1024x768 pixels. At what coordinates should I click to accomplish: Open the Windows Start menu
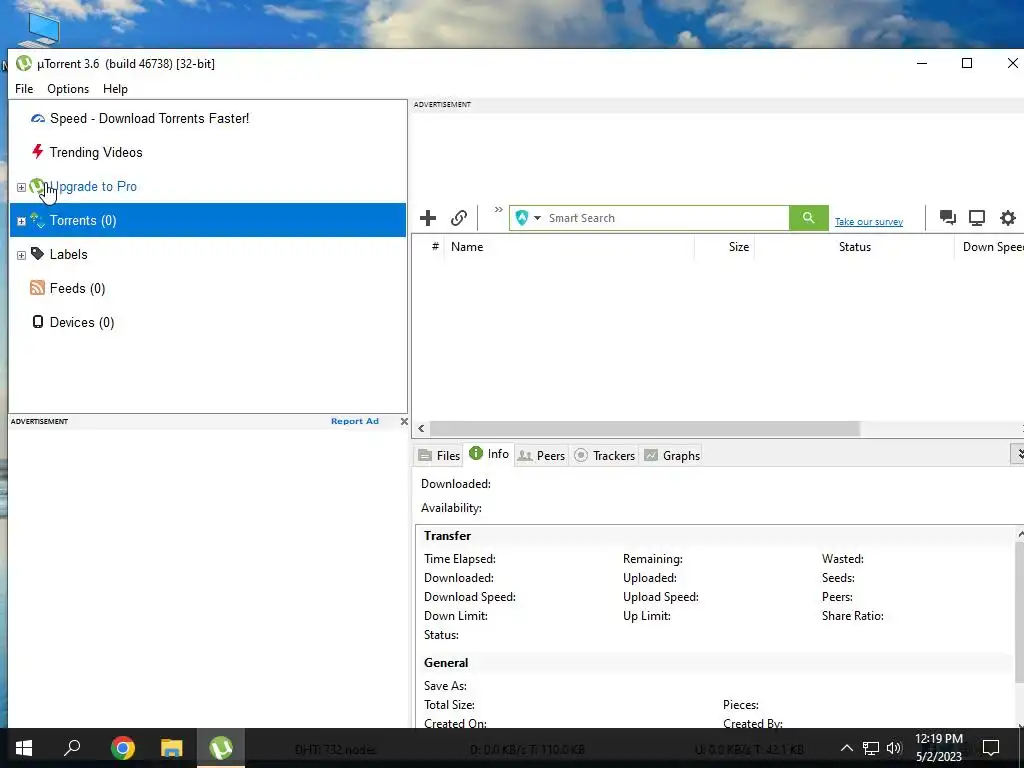24,748
